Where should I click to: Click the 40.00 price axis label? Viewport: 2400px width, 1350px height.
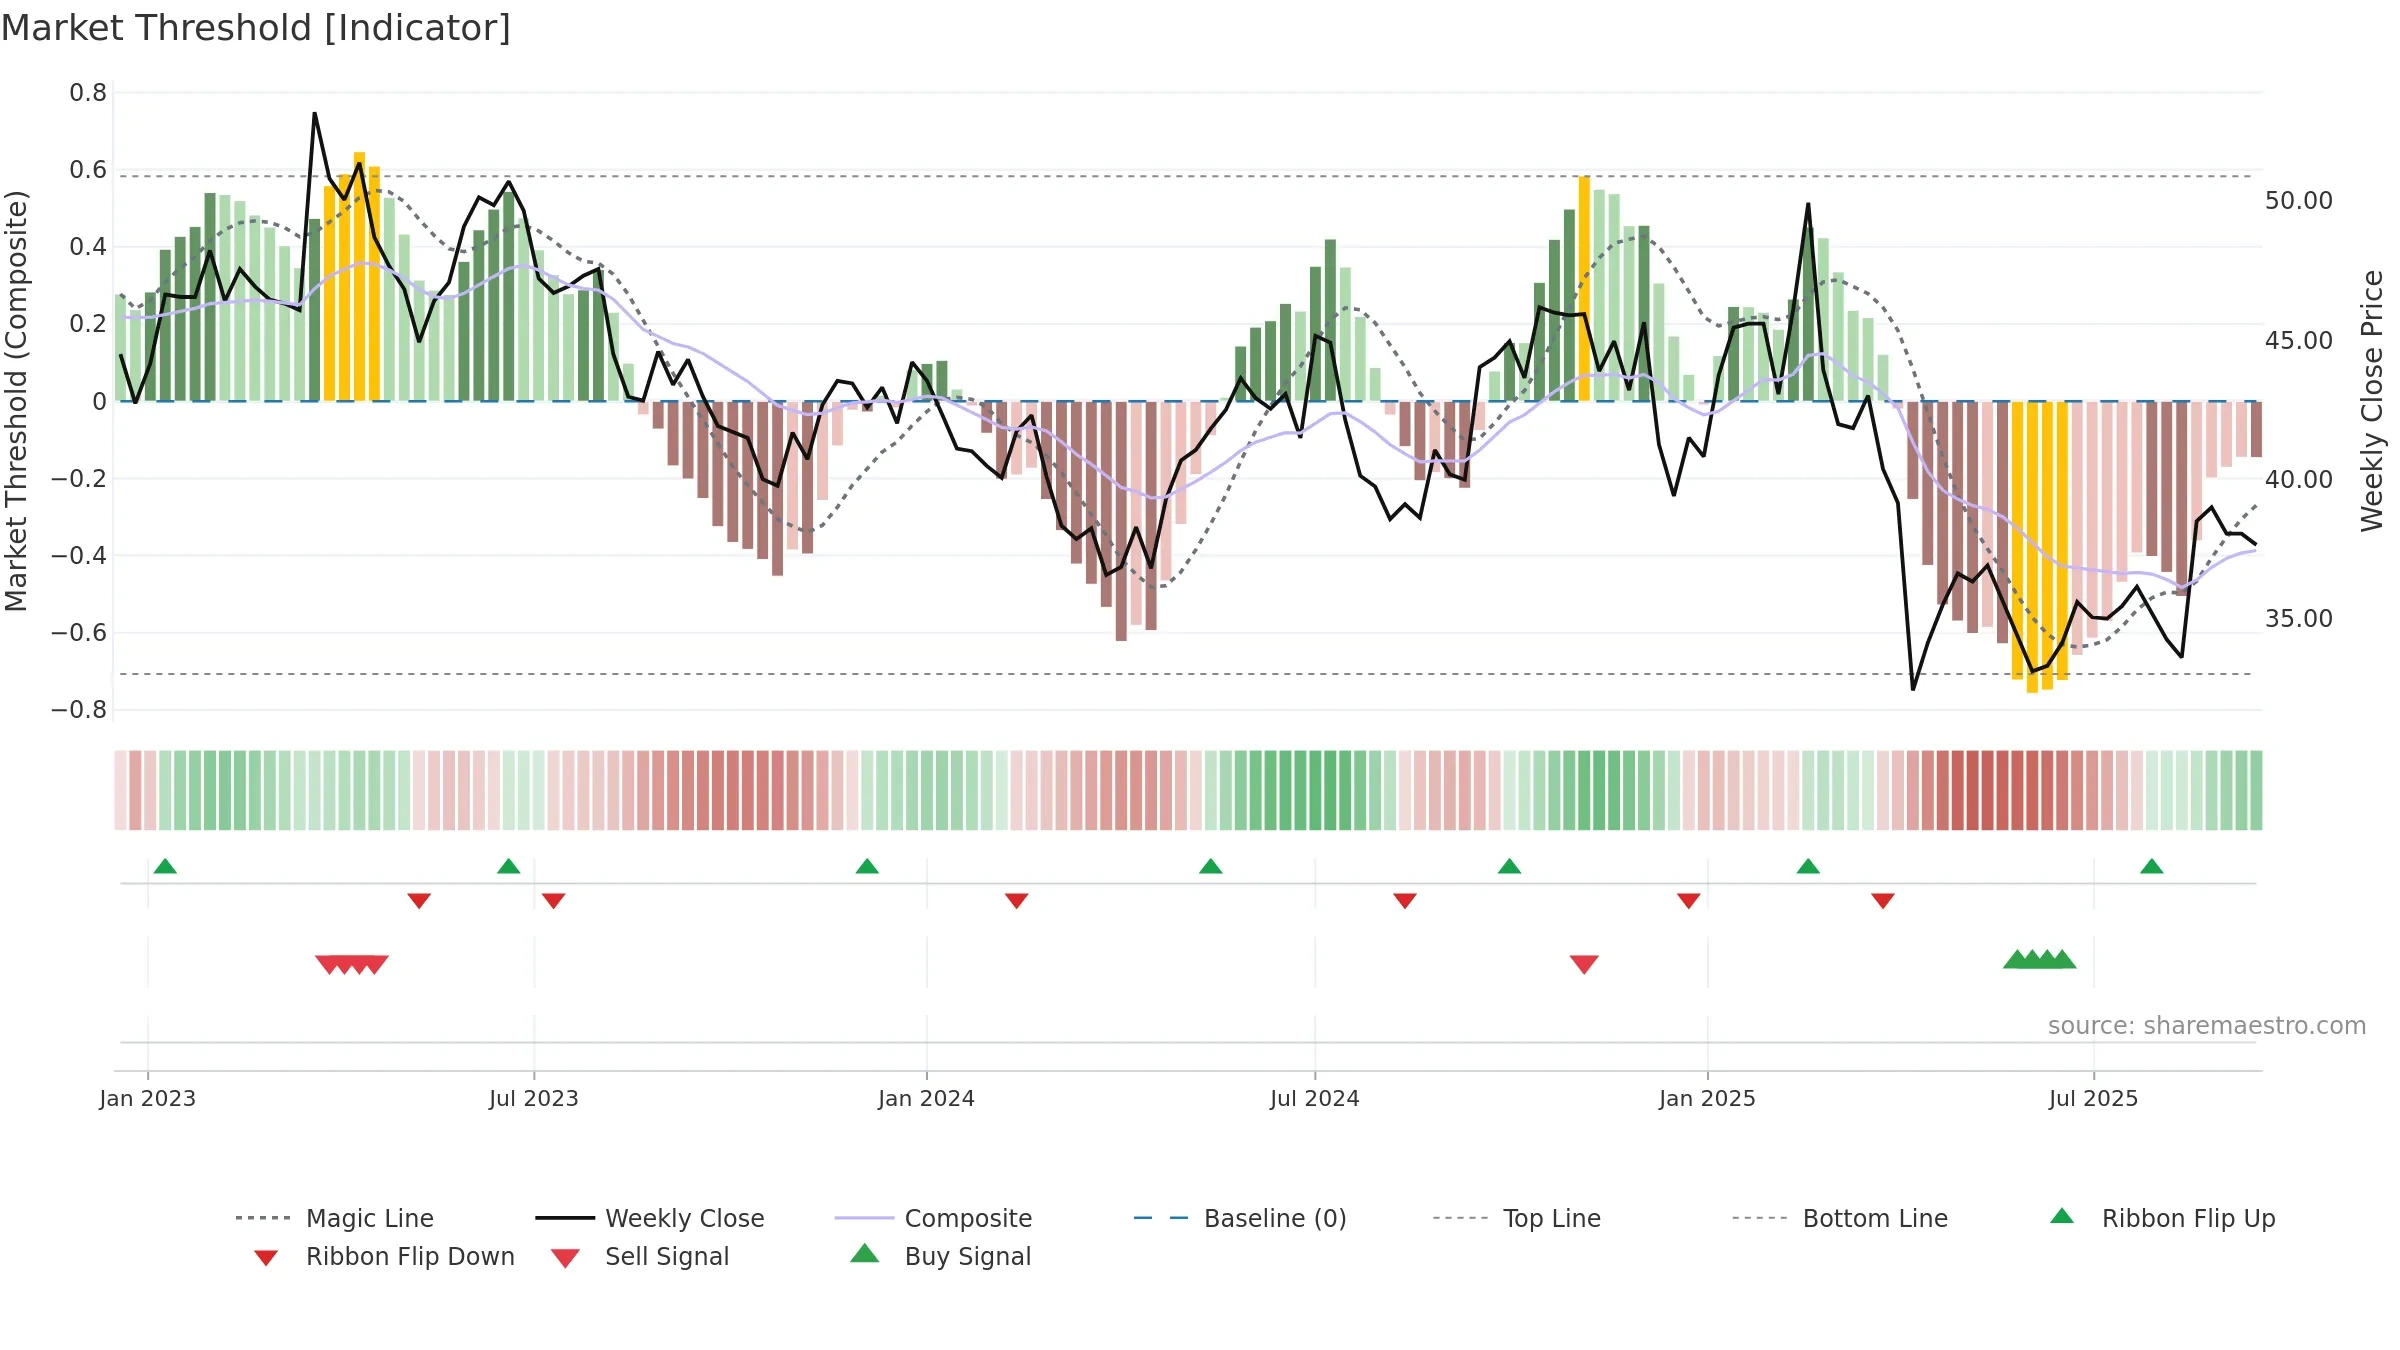(x=2299, y=480)
